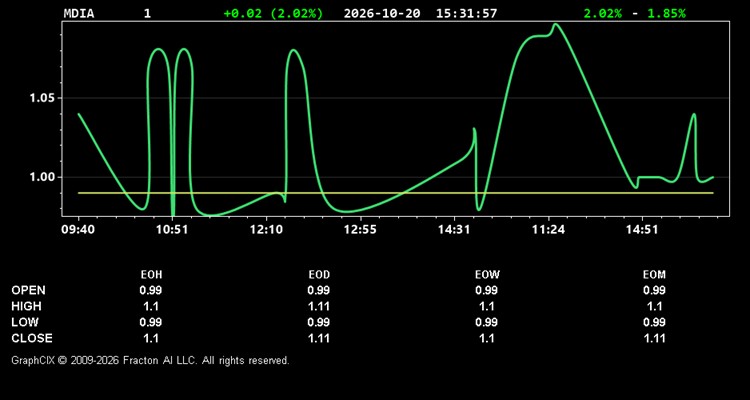750x400 pixels.
Task: Select the OPEN value in EOW column
Action: [487, 290]
